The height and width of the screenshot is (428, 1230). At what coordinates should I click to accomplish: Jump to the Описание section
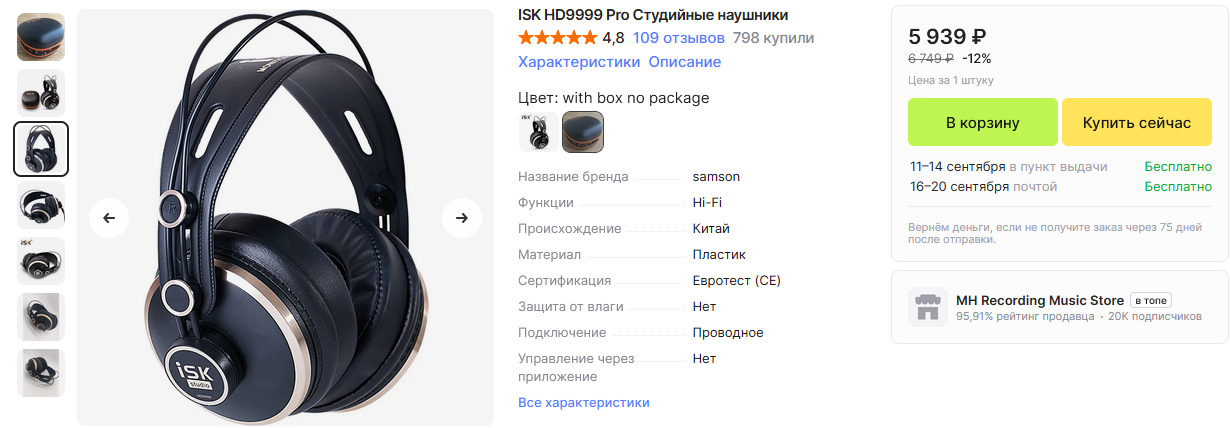pyautogui.click(x=685, y=62)
